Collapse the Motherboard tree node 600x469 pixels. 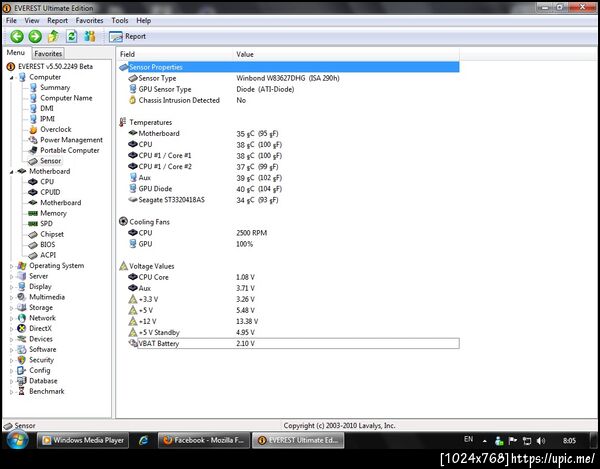coord(11,172)
